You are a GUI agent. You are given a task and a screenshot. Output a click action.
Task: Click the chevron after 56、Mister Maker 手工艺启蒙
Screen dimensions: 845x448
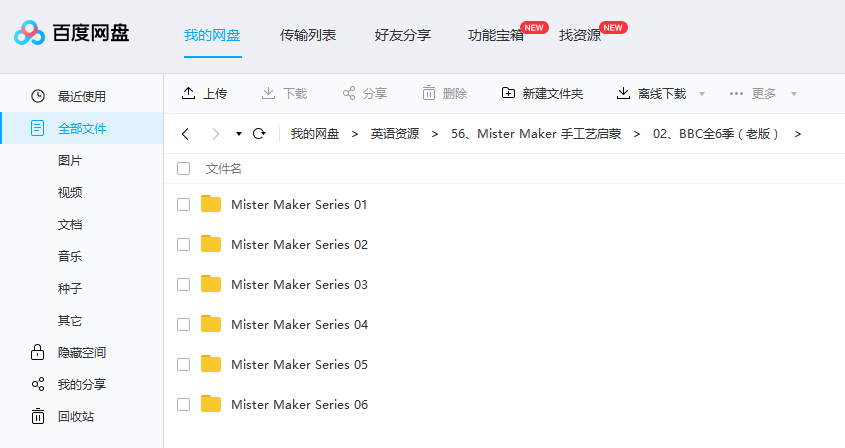click(x=636, y=134)
